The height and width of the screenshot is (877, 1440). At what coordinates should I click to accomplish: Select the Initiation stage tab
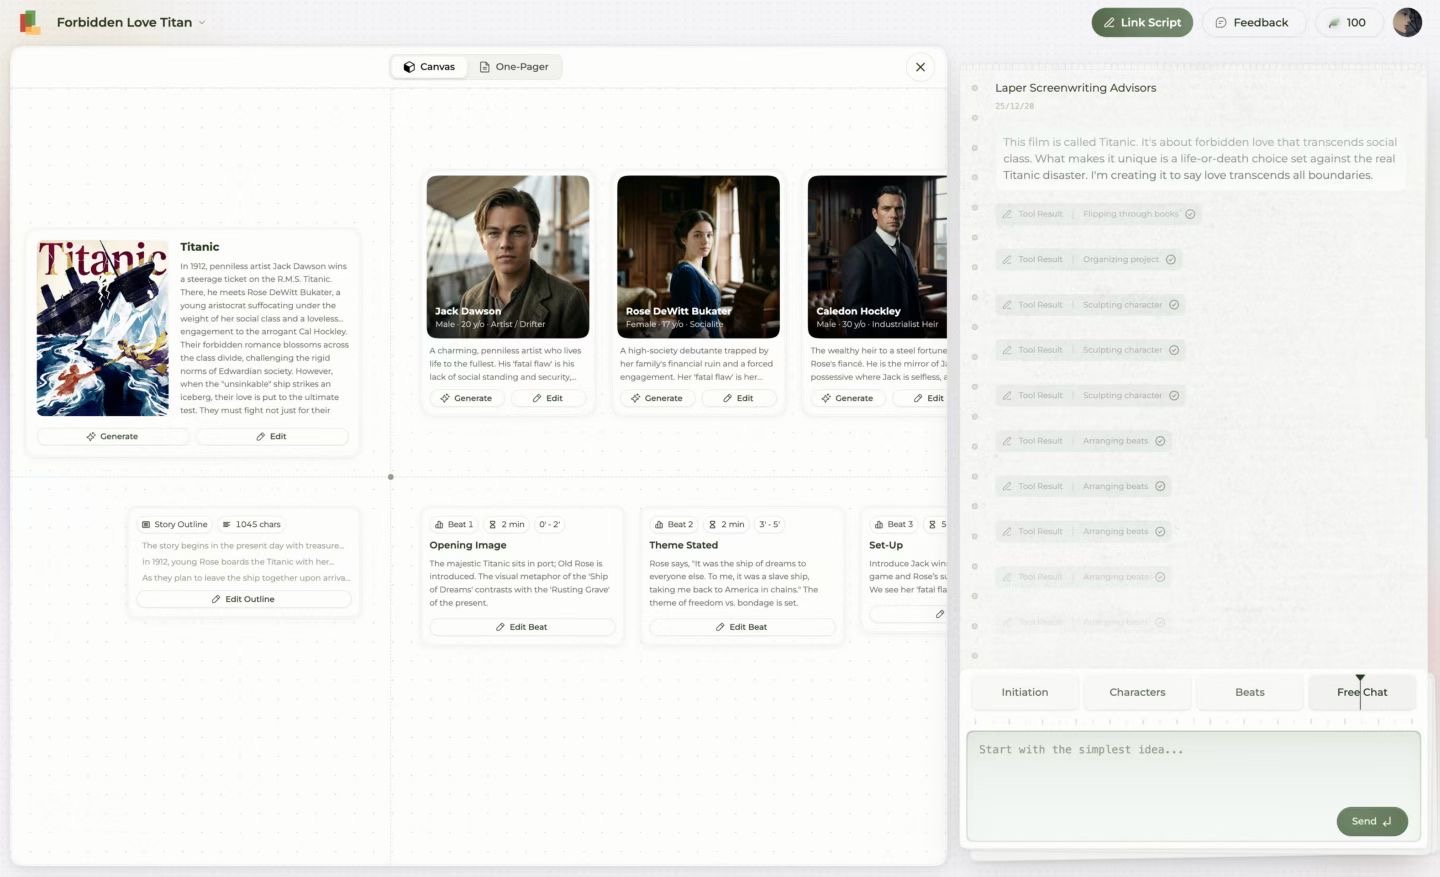tap(1025, 692)
